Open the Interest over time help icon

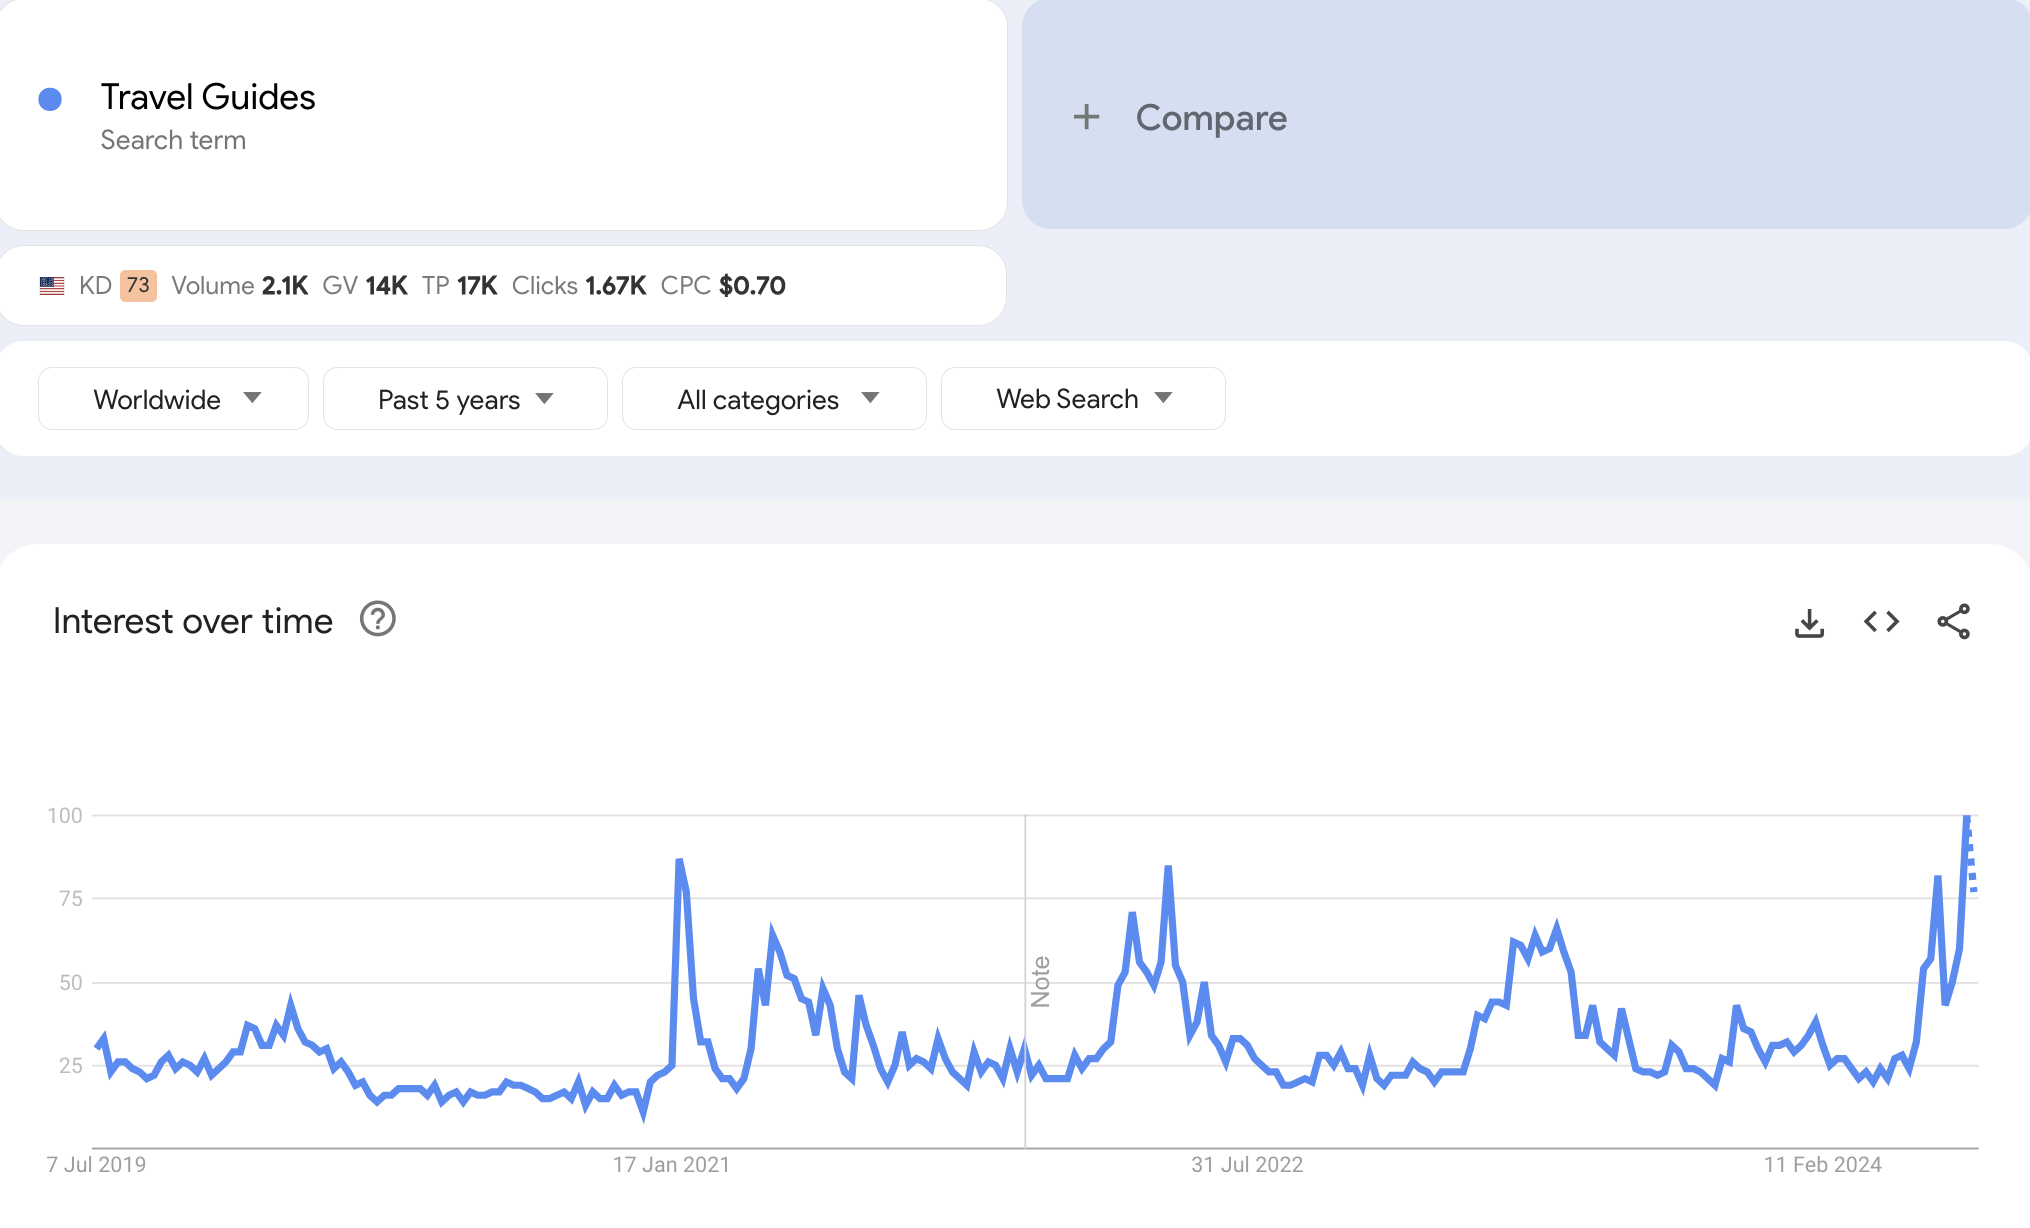tap(377, 620)
